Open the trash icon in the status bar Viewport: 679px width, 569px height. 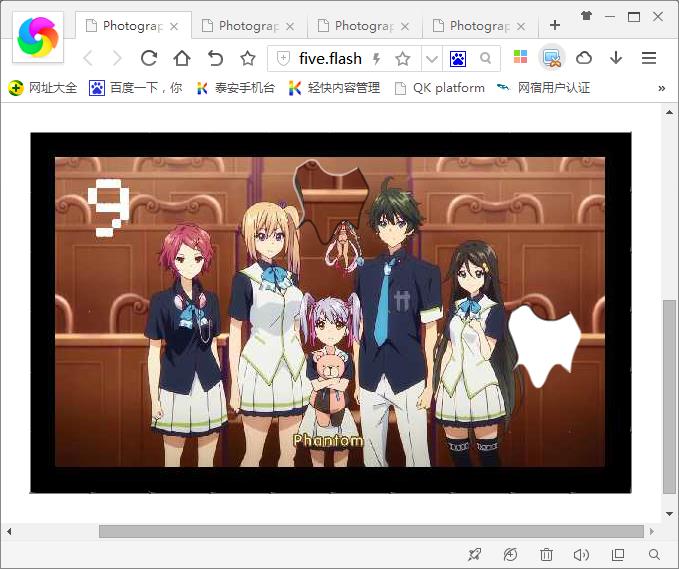click(x=546, y=554)
